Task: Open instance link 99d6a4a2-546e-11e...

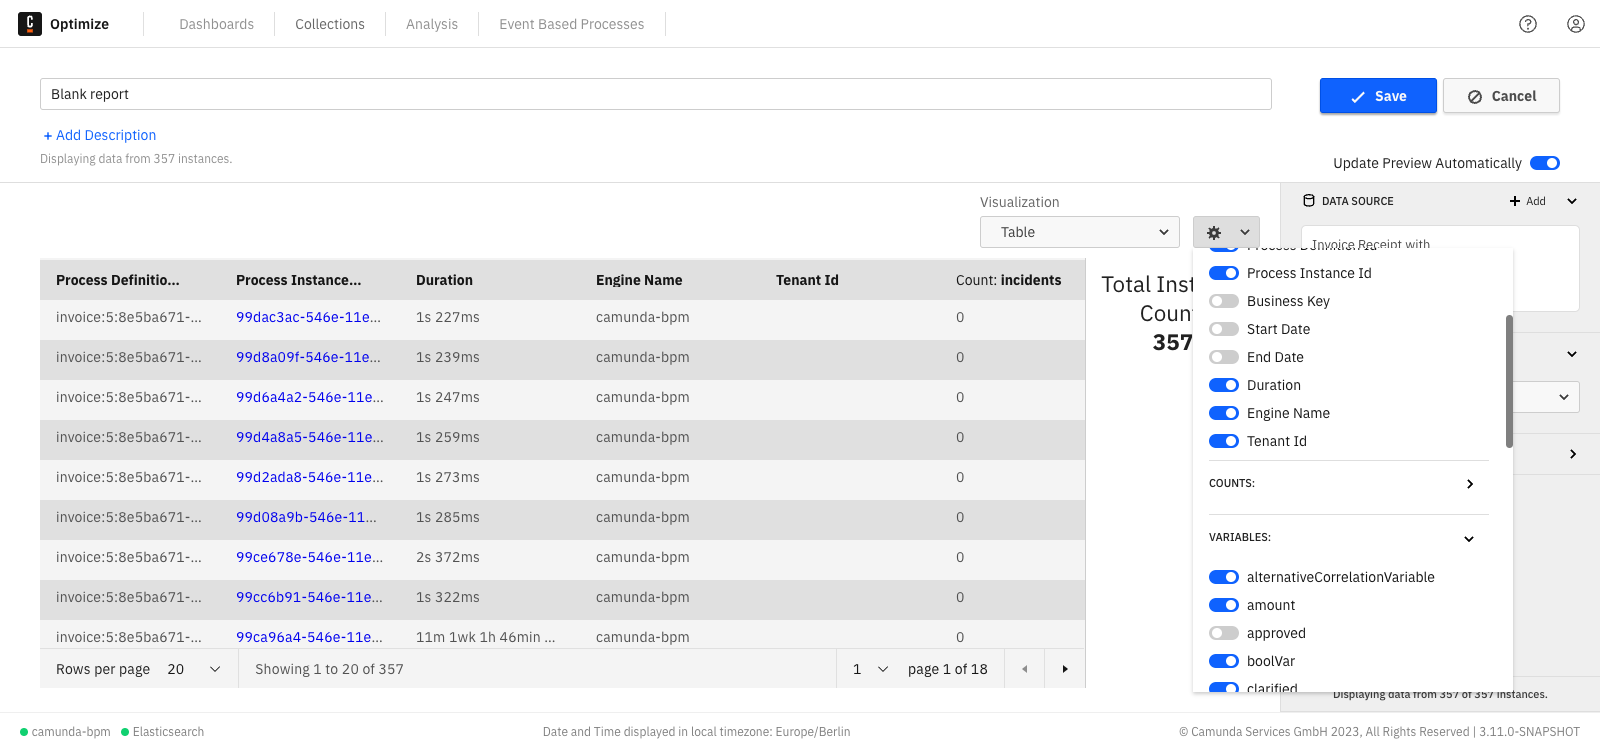Action: tap(310, 397)
